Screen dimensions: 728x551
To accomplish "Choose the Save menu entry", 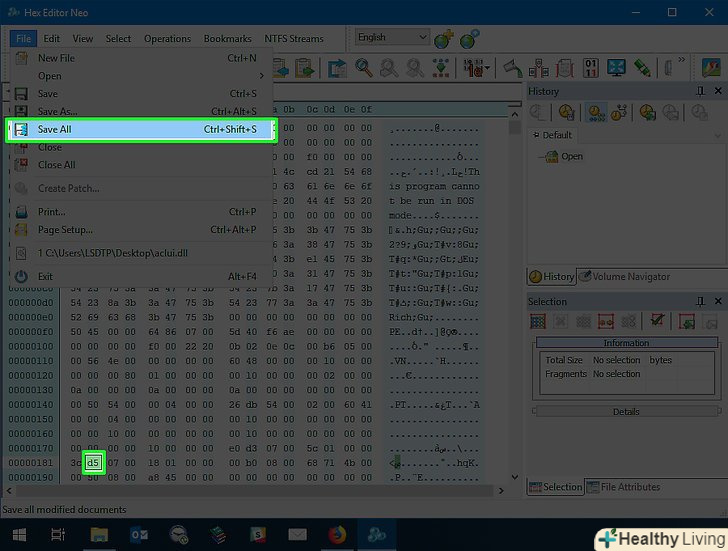I will [x=141, y=94].
